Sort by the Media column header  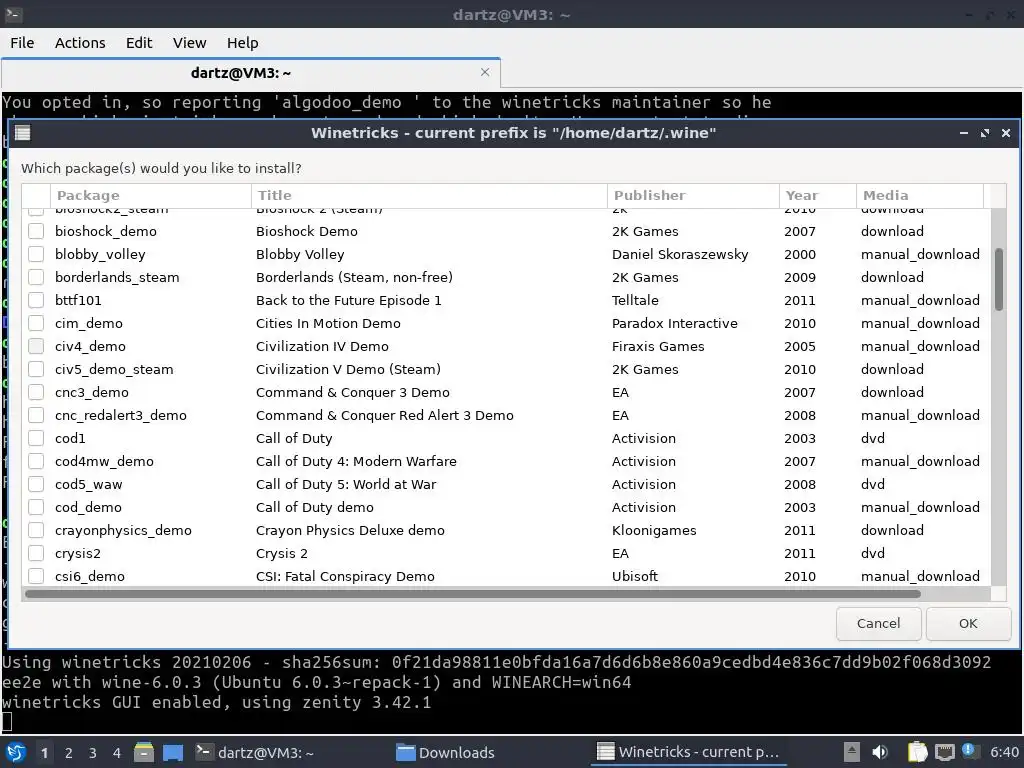tap(920, 195)
